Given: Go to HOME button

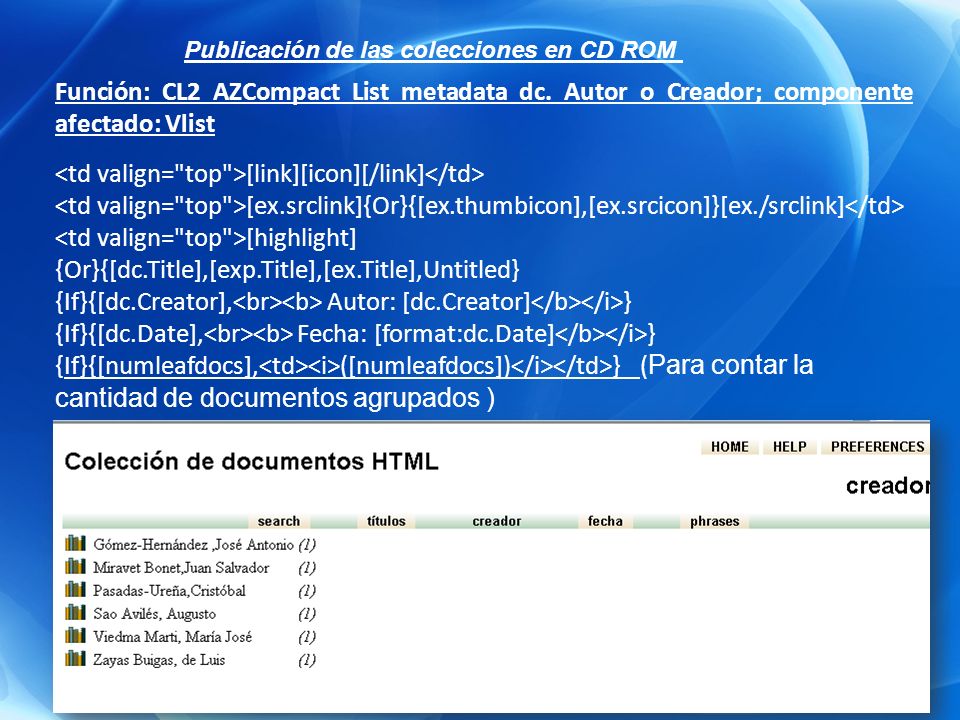Looking at the screenshot, I should click(x=730, y=447).
